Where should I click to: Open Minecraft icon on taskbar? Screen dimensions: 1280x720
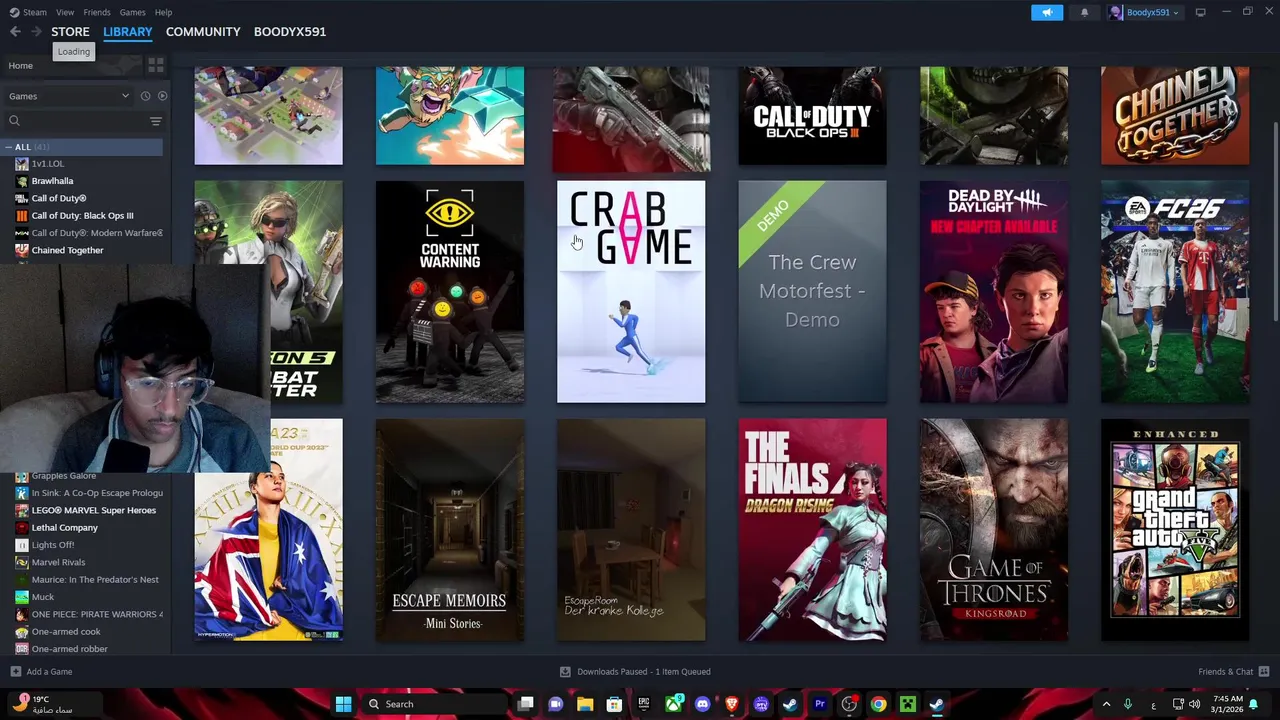[x=907, y=704]
